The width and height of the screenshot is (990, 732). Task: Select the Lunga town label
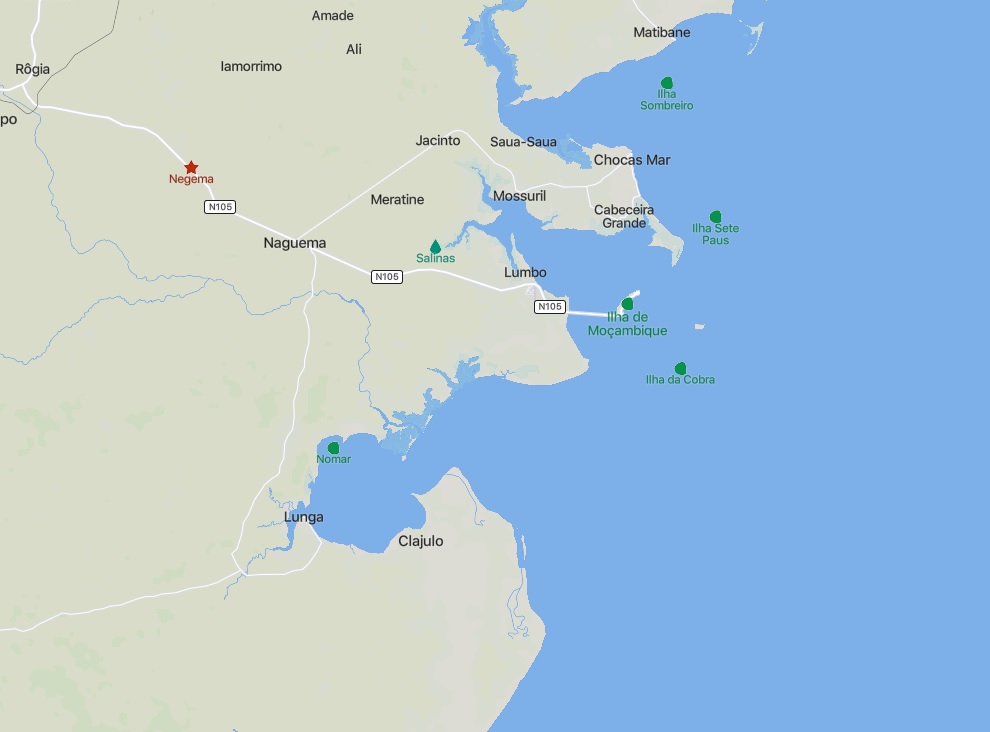pyautogui.click(x=304, y=517)
